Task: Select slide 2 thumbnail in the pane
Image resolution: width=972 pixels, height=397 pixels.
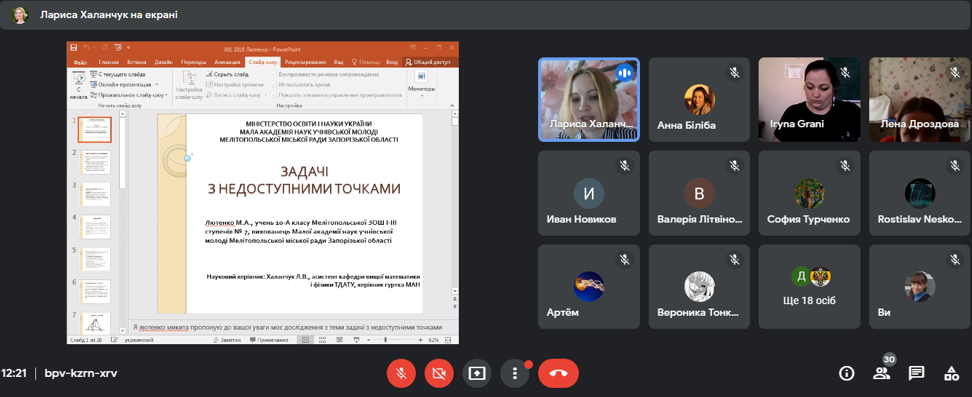Action: (x=94, y=162)
